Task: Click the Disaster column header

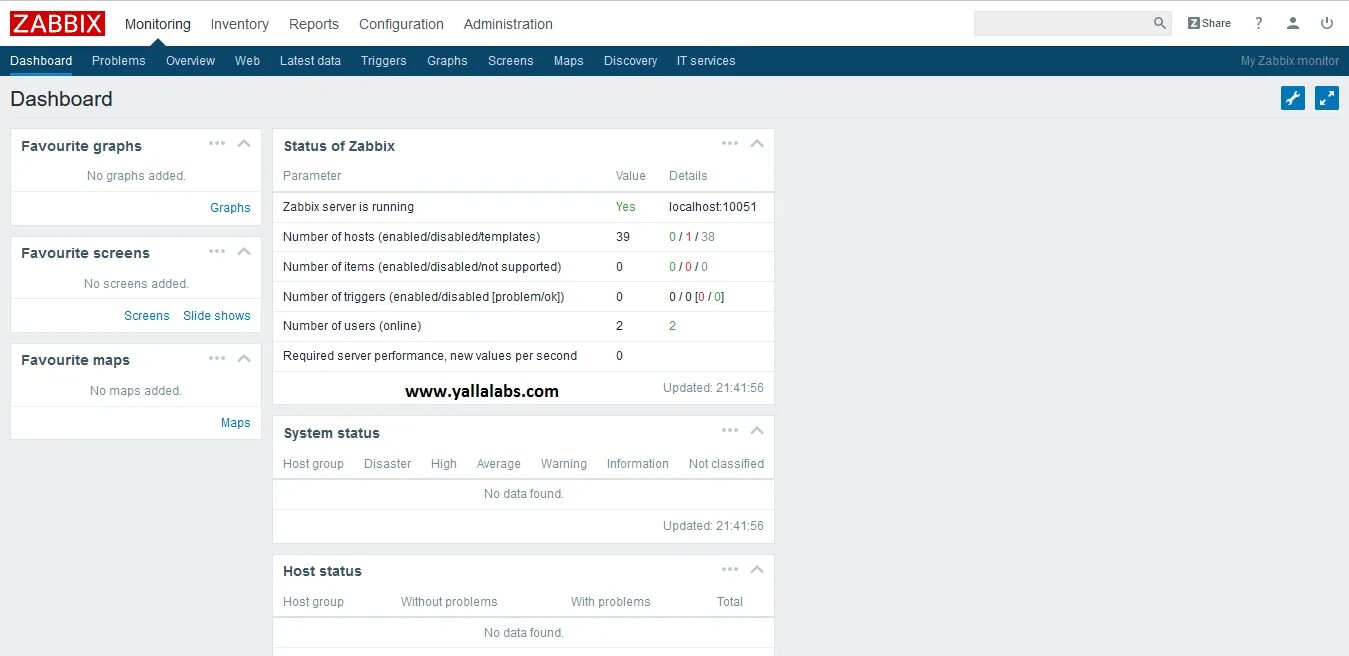Action: click(388, 464)
